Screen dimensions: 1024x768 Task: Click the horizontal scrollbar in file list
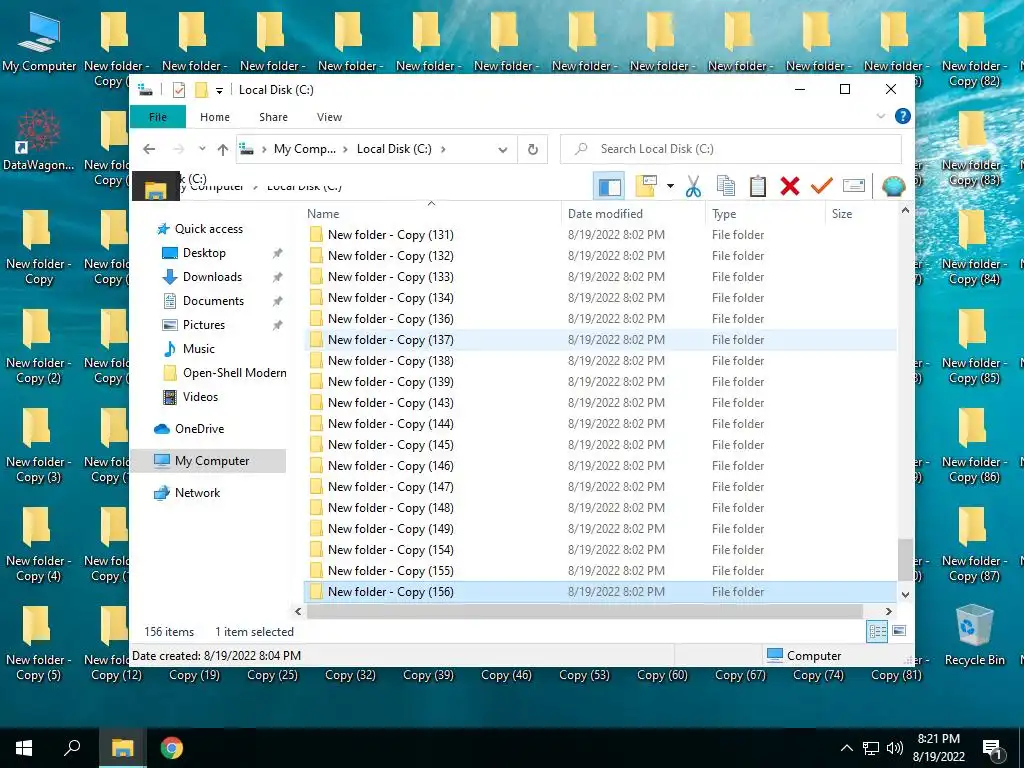pos(584,611)
